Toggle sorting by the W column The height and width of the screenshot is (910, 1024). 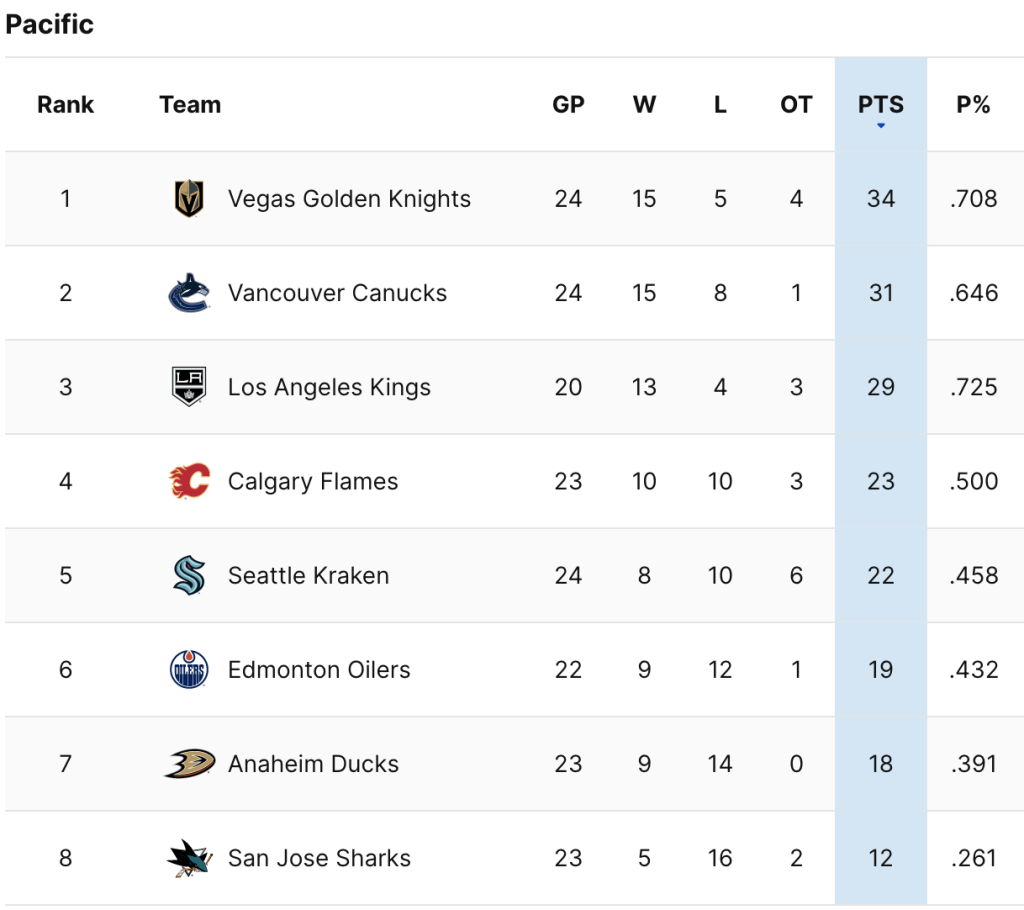coord(644,104)
